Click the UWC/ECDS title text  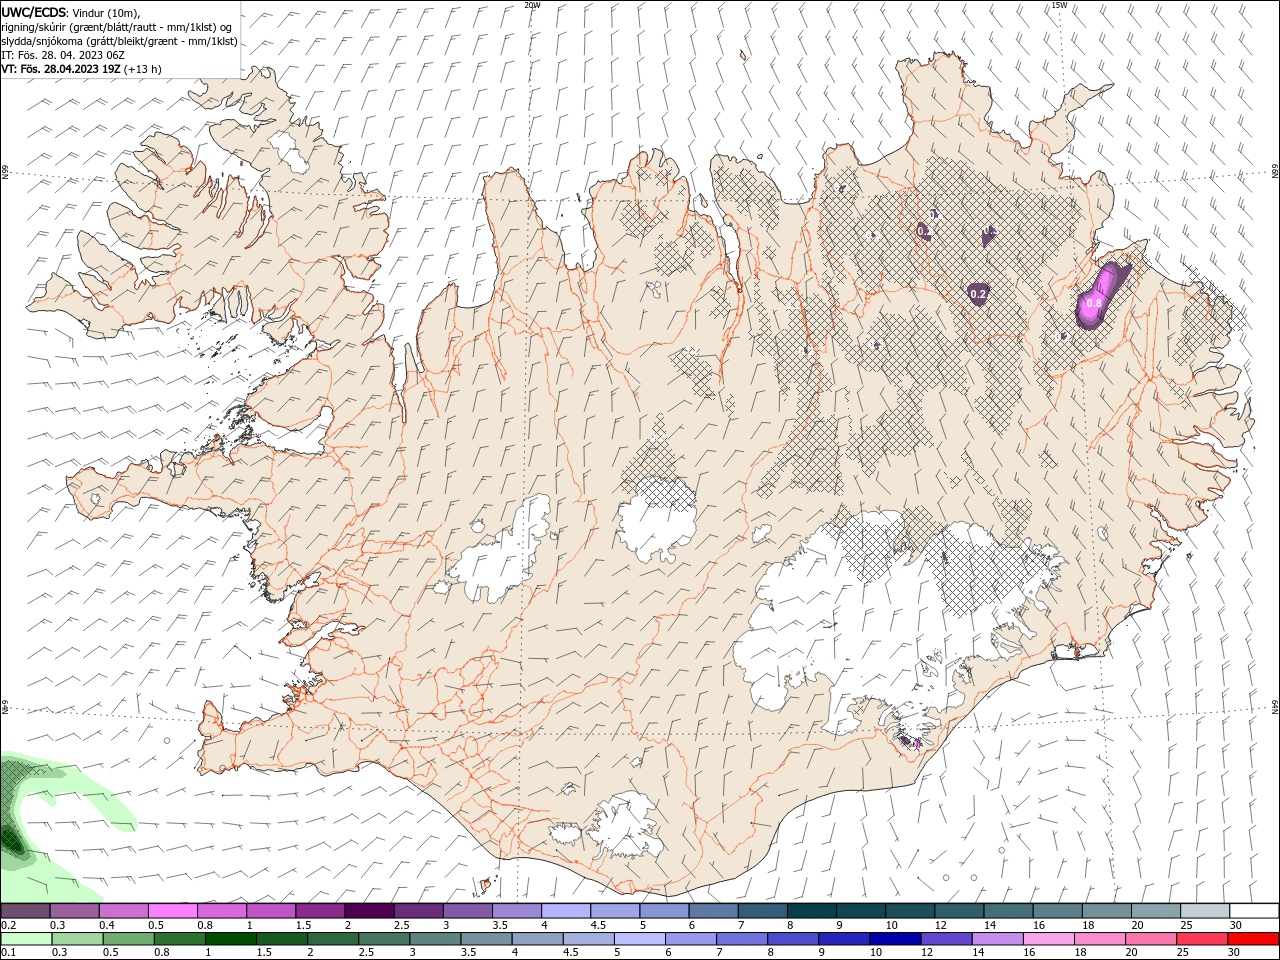tap(34, 12)
